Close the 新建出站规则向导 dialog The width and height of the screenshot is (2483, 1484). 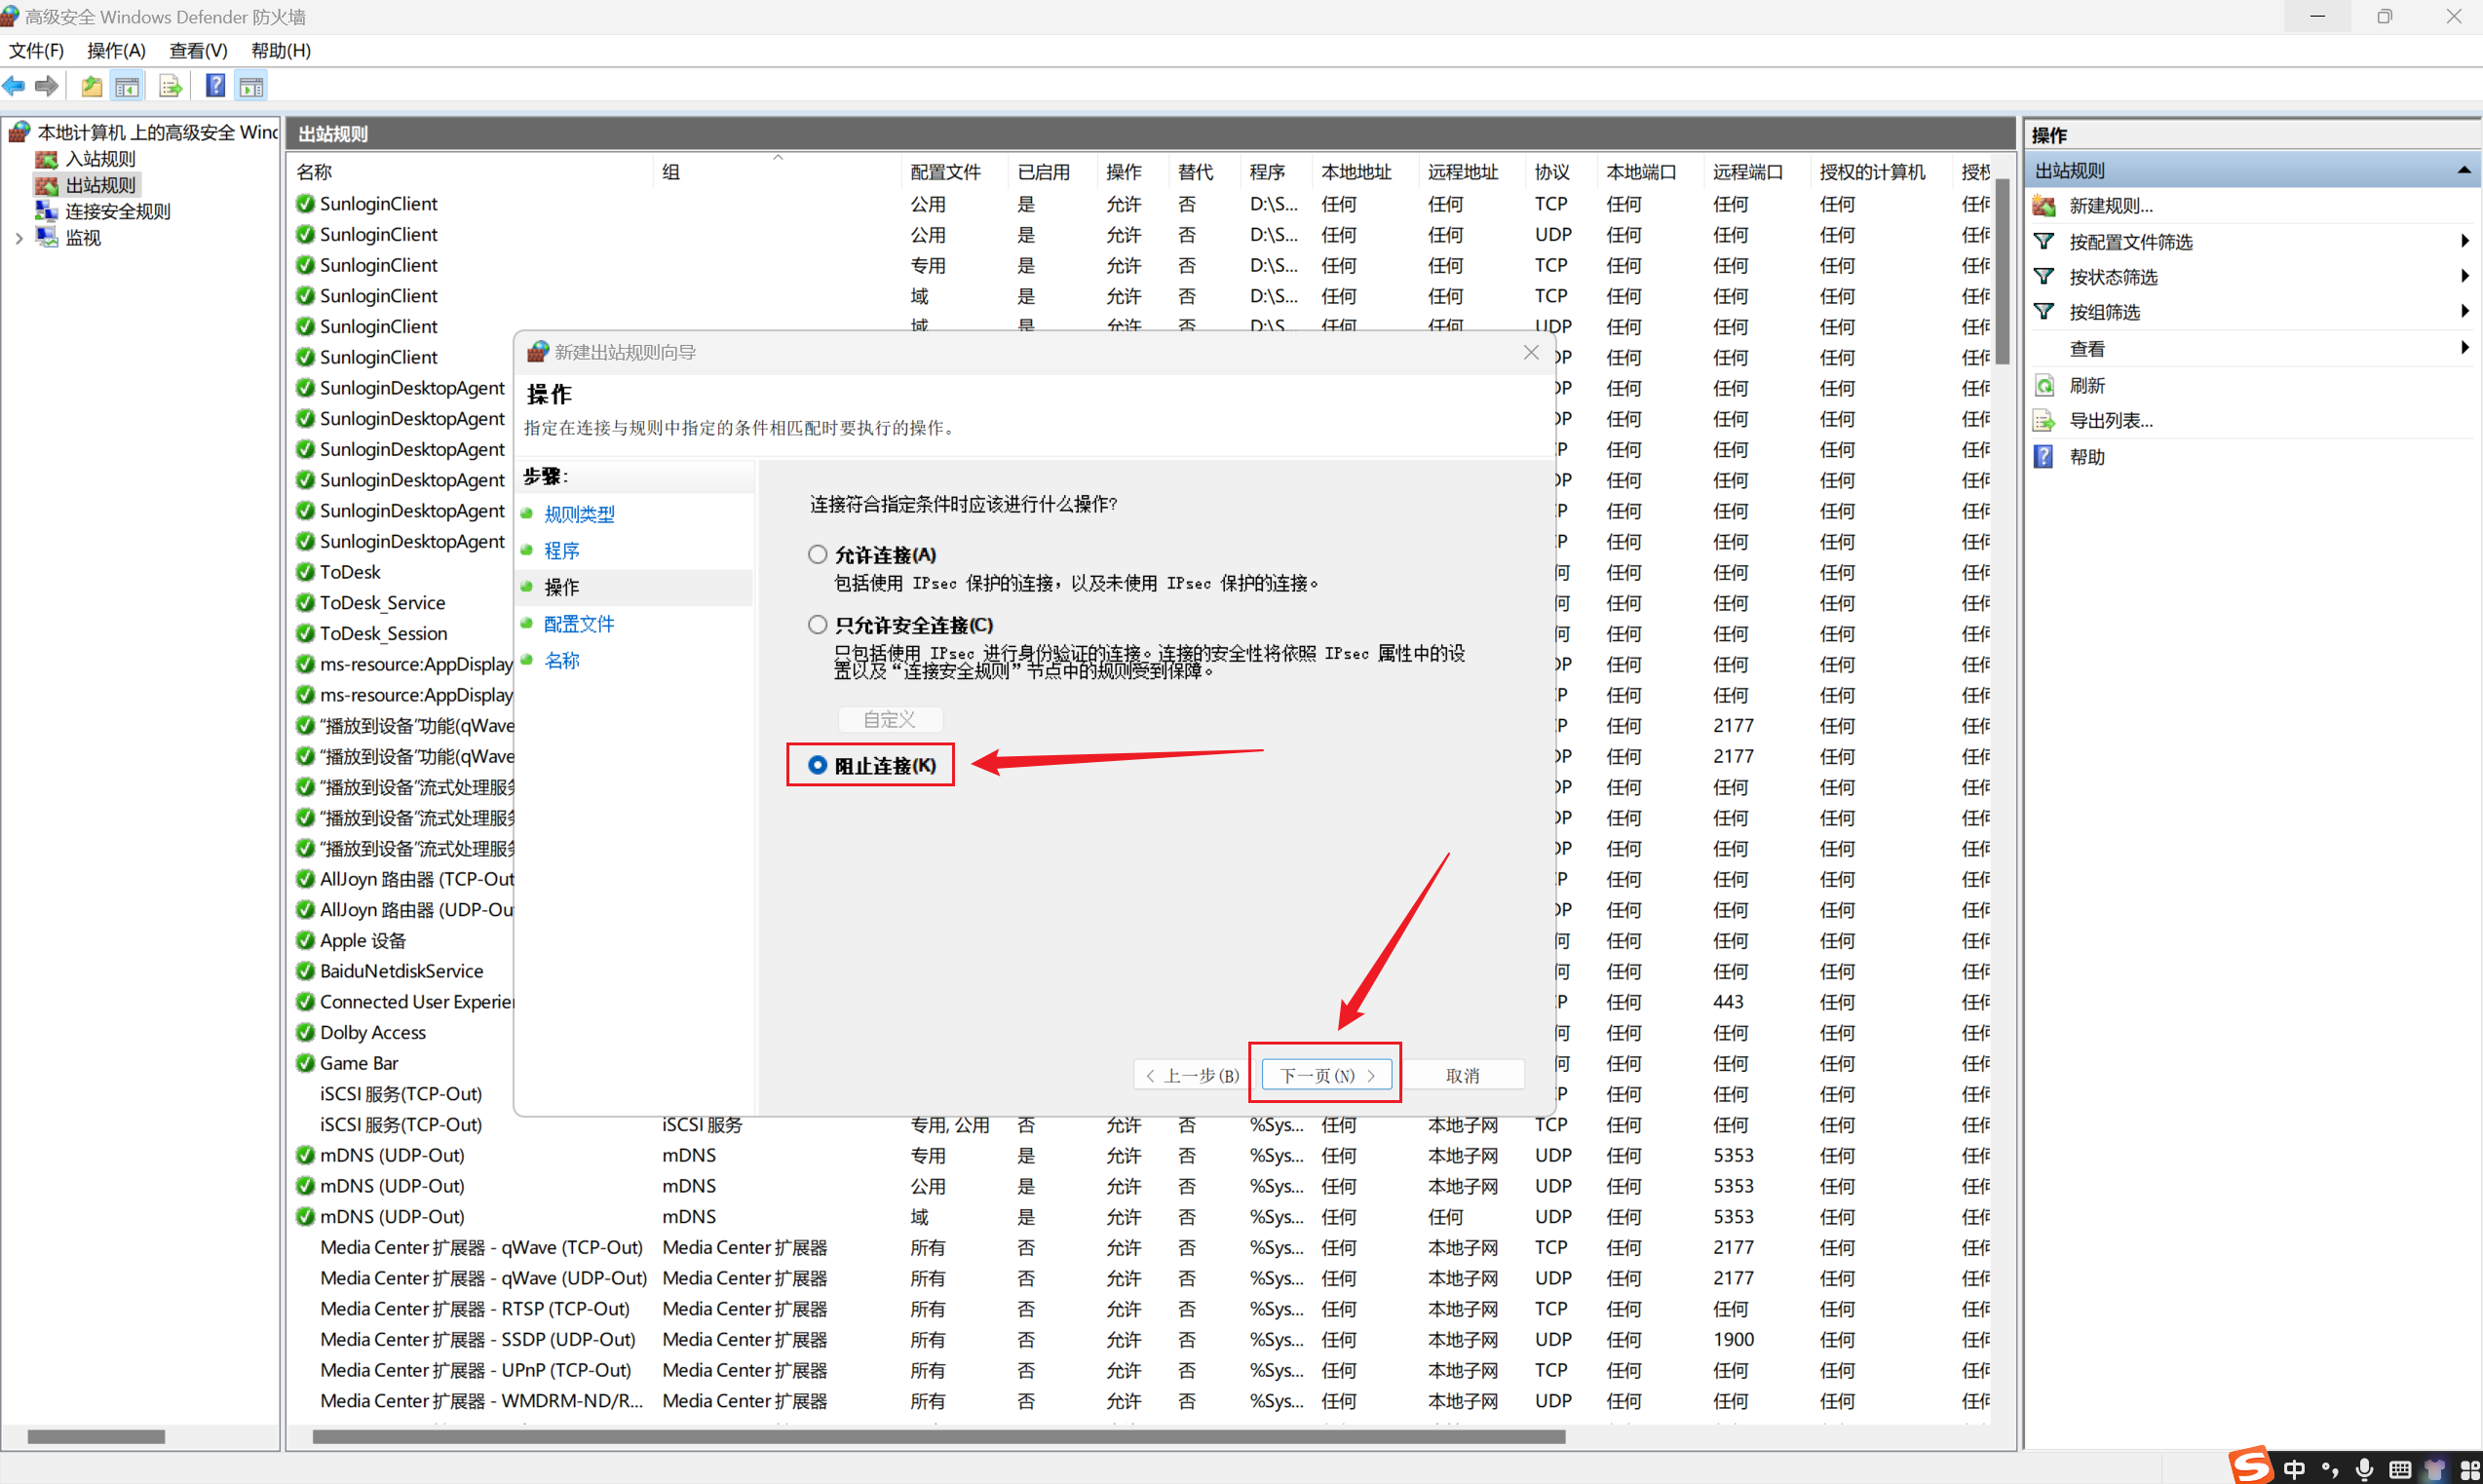(1530, 352)
